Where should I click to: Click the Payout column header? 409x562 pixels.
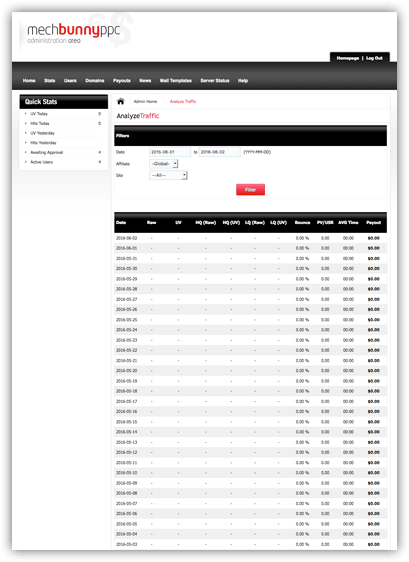pos(373,223)
